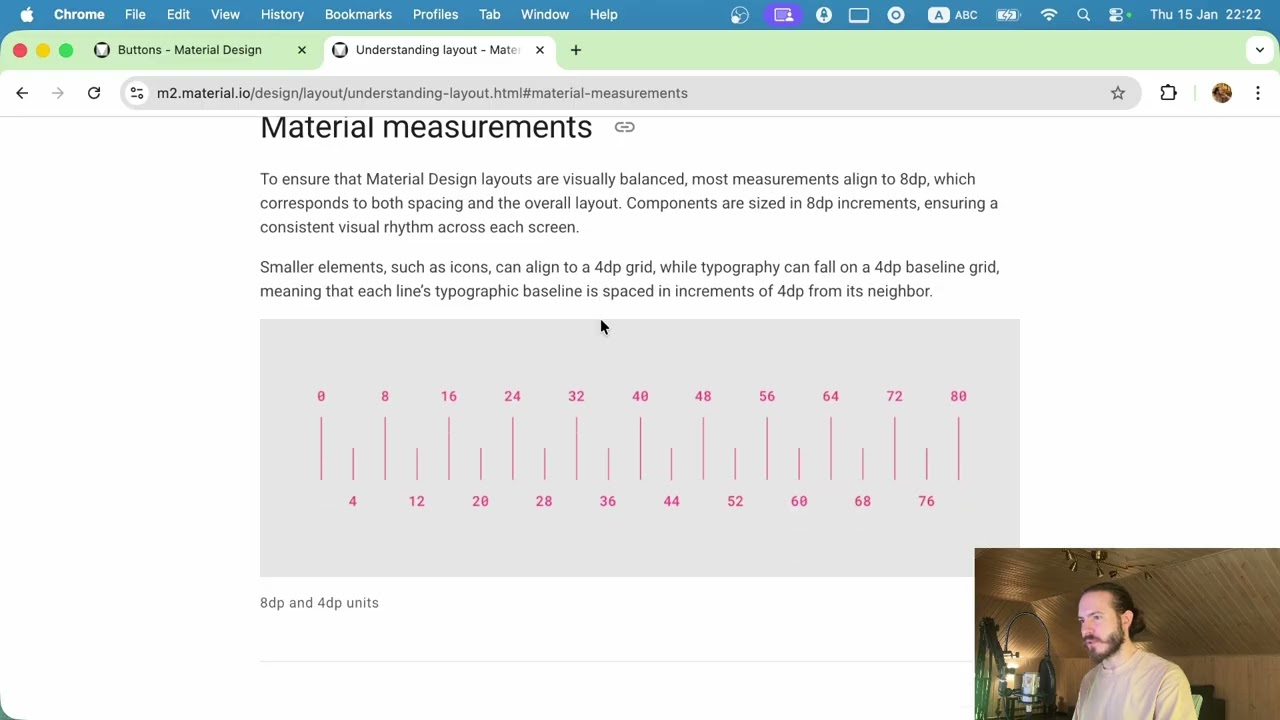The height and width of the screenshot is (720, 1280).
Task: Open a new tab with the plus button
Action: (x=575, y=50)
